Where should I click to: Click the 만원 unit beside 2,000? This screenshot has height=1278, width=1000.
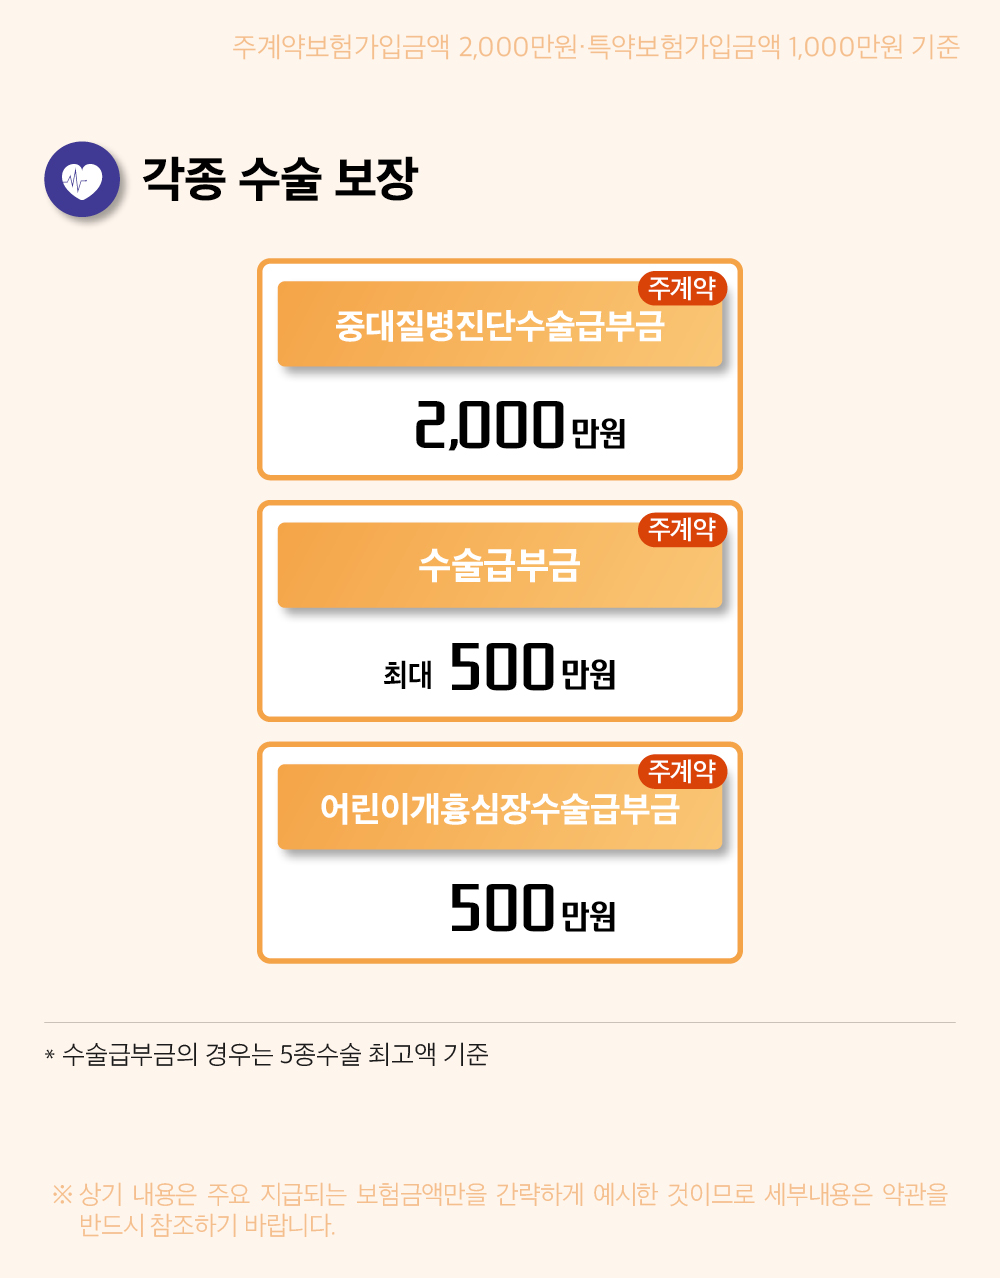tap(598, 433)
